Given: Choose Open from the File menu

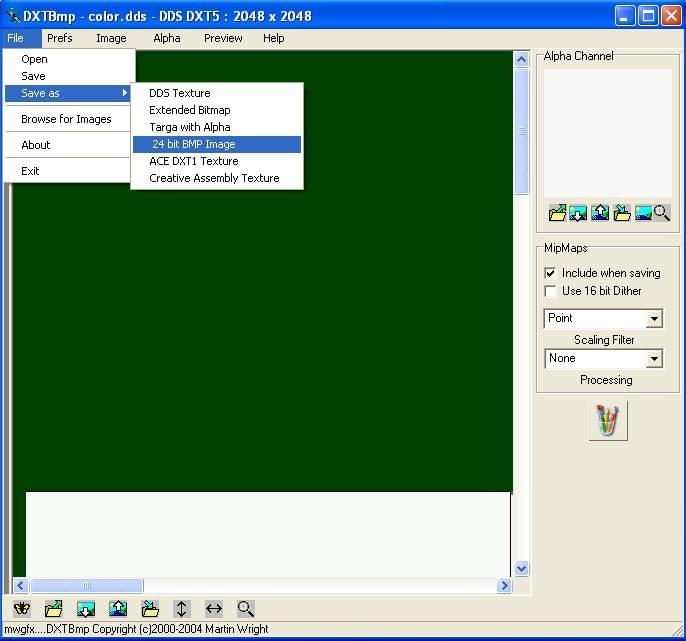Looking at the screenshot, I should [x=68, y=59].
